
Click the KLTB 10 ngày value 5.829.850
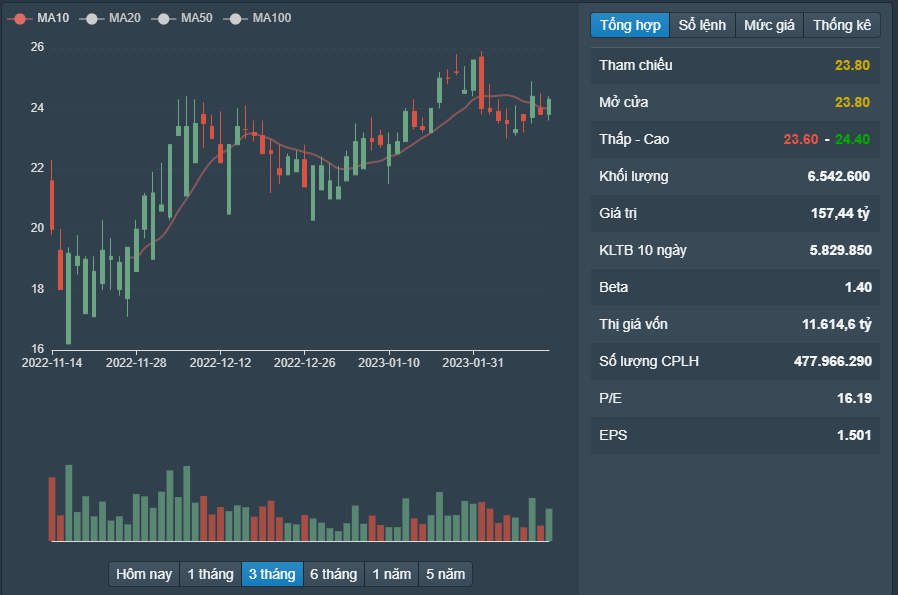pos(841,250)
